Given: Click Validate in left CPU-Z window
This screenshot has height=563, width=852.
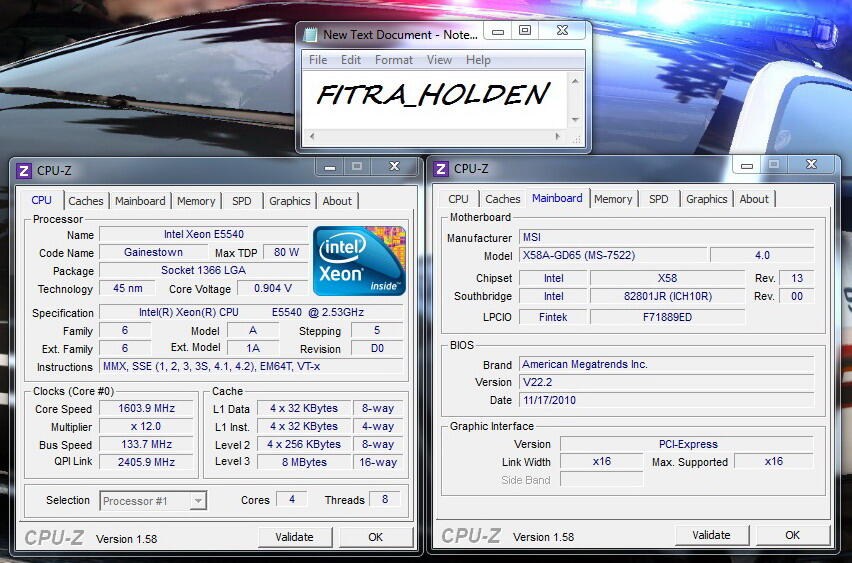Looking at the screenshot, I should click(295, 537).
